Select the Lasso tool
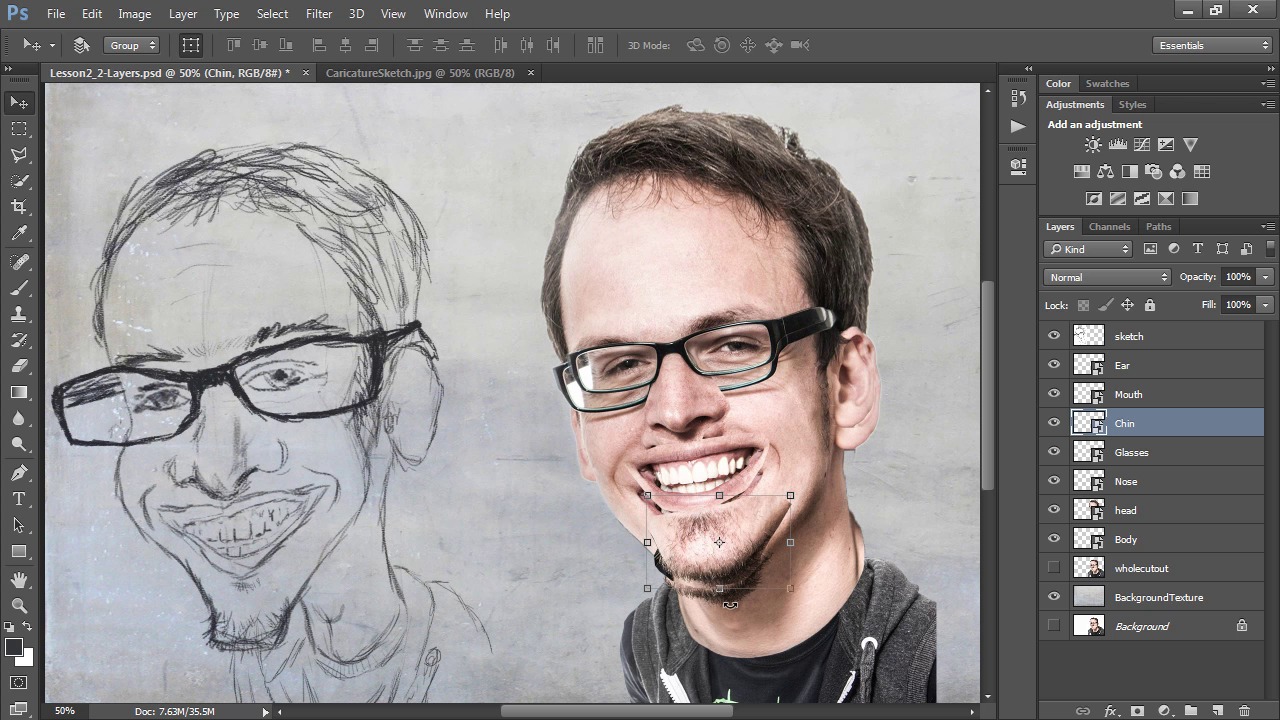 click(19, 155)
